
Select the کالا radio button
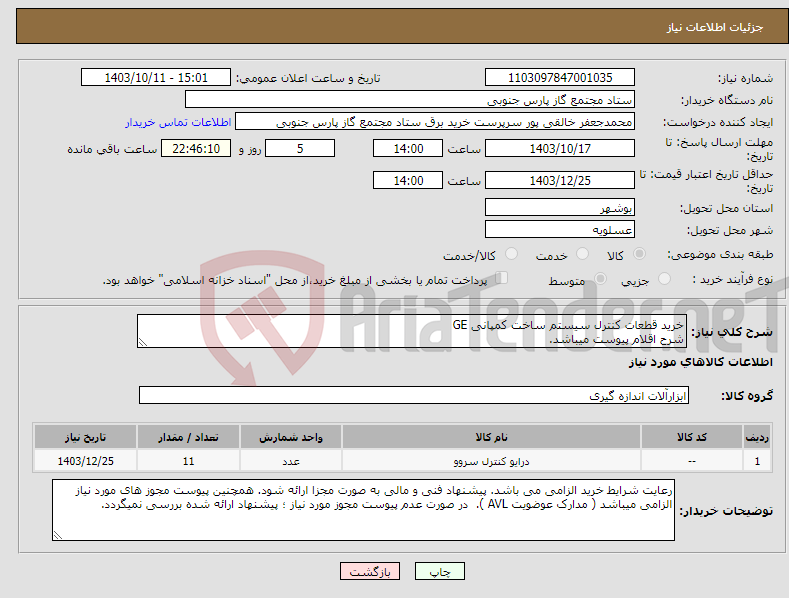pos(640,254)
